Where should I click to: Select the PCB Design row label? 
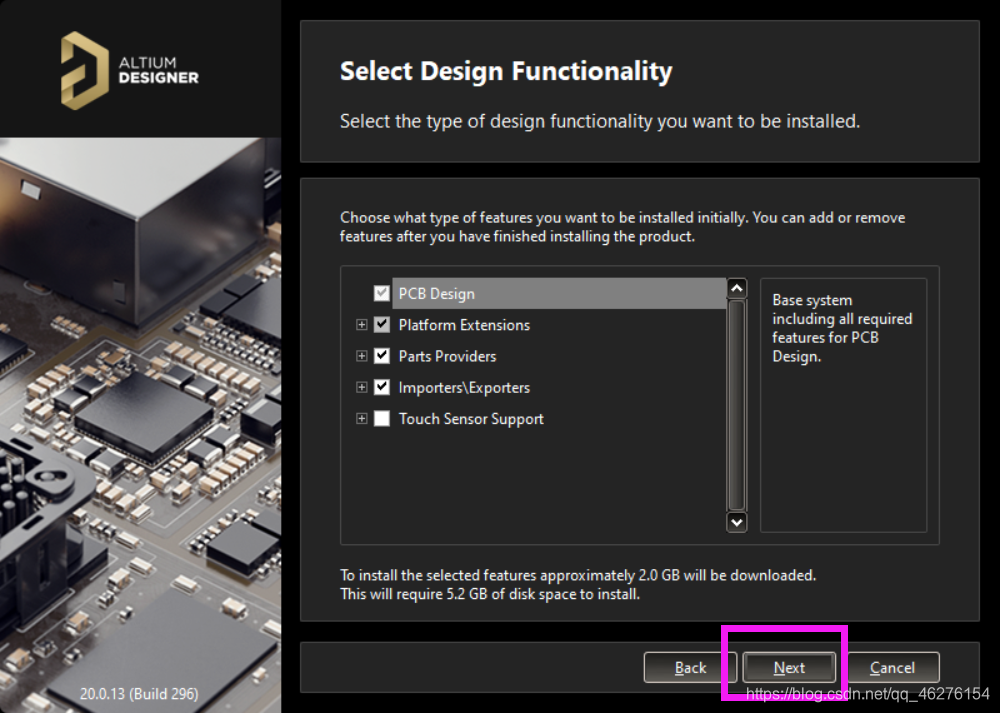tap(437, 294)
